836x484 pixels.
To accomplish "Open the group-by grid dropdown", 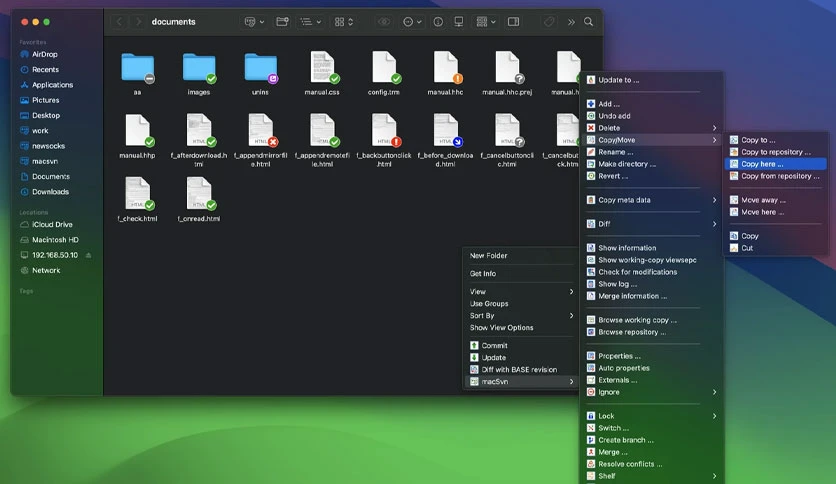I will [486, 22].
